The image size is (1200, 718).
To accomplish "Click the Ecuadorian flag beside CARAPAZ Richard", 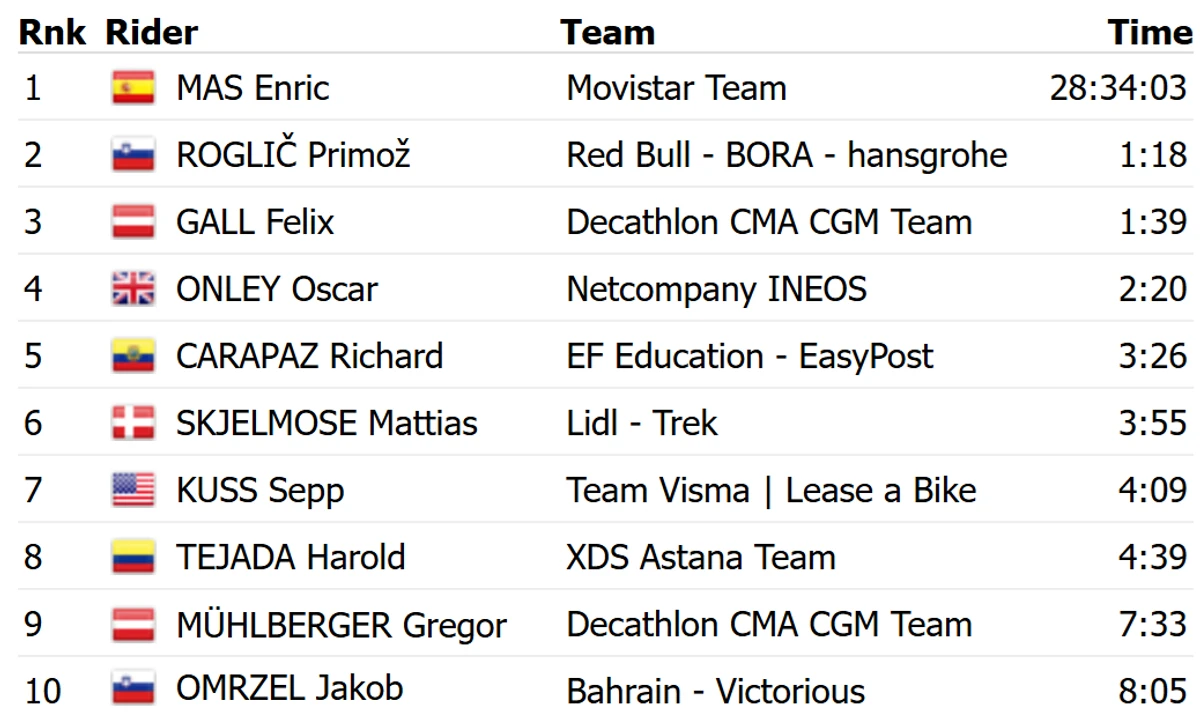I will coord(133,356).
